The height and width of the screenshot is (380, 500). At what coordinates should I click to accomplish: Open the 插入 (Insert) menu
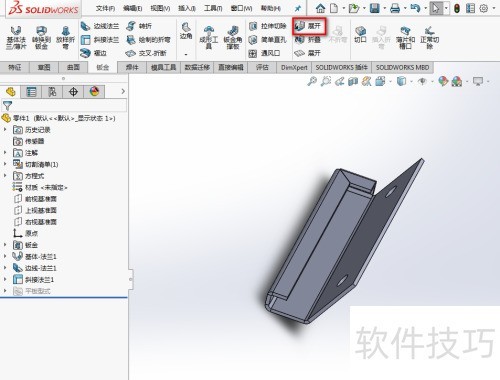187,8
